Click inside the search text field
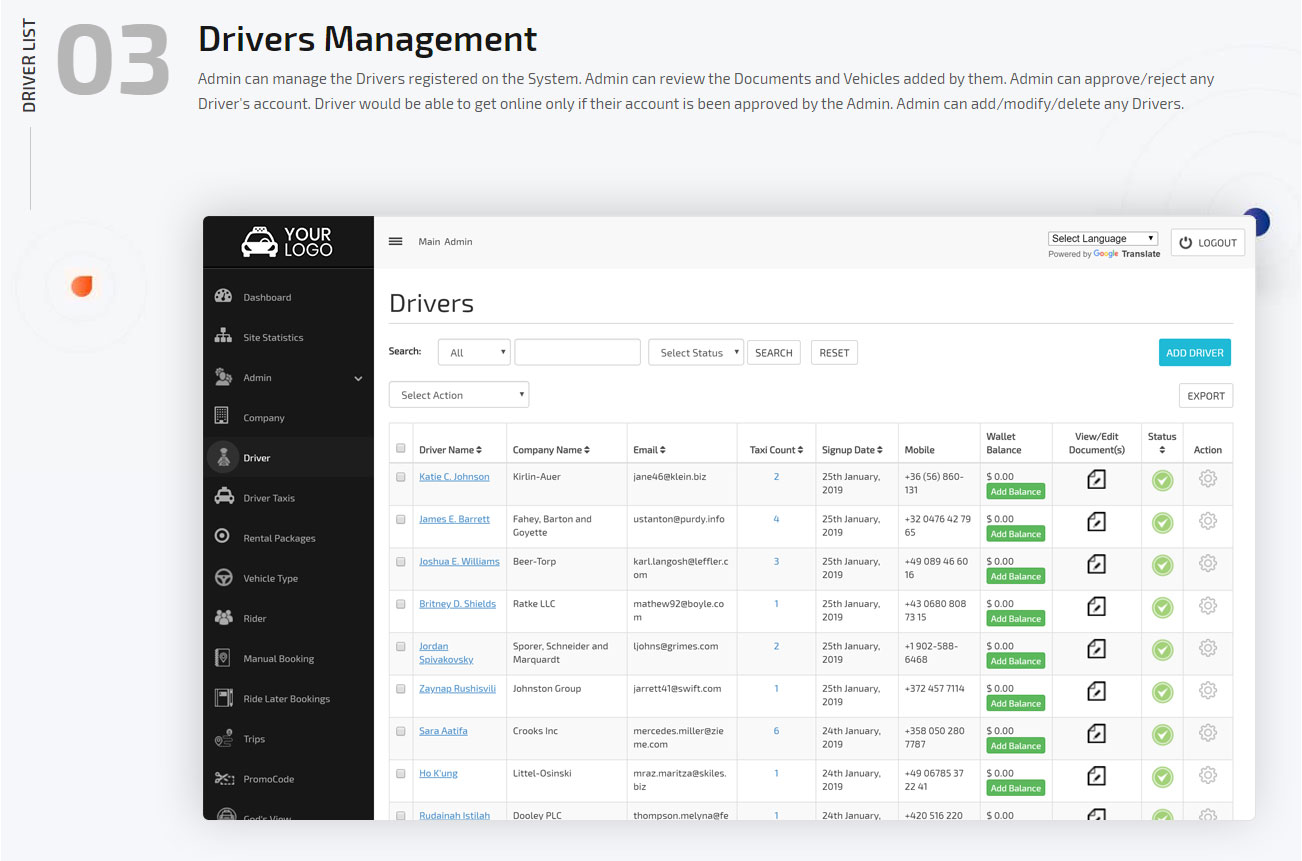The height and width of the screenshot is (861, 1302). pos(577,351)
